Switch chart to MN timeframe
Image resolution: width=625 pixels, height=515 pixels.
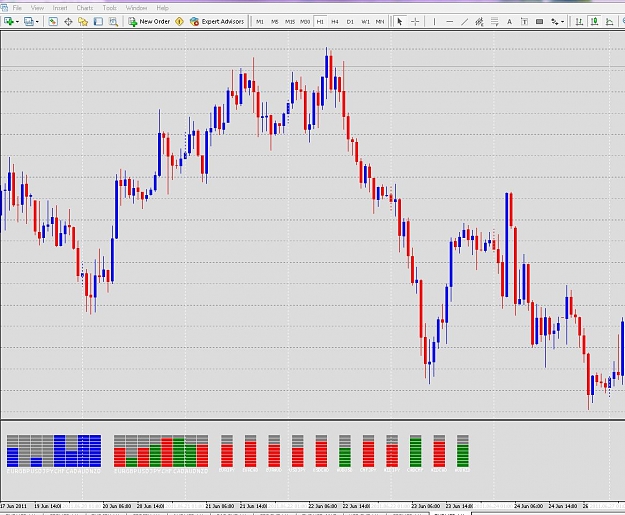pos(380,22)
